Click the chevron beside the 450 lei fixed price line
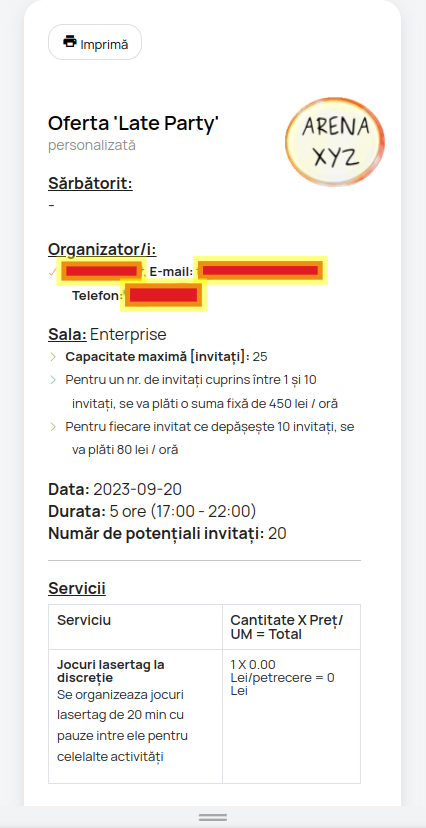This screenshot has height=828, width=426. point(53,380)
